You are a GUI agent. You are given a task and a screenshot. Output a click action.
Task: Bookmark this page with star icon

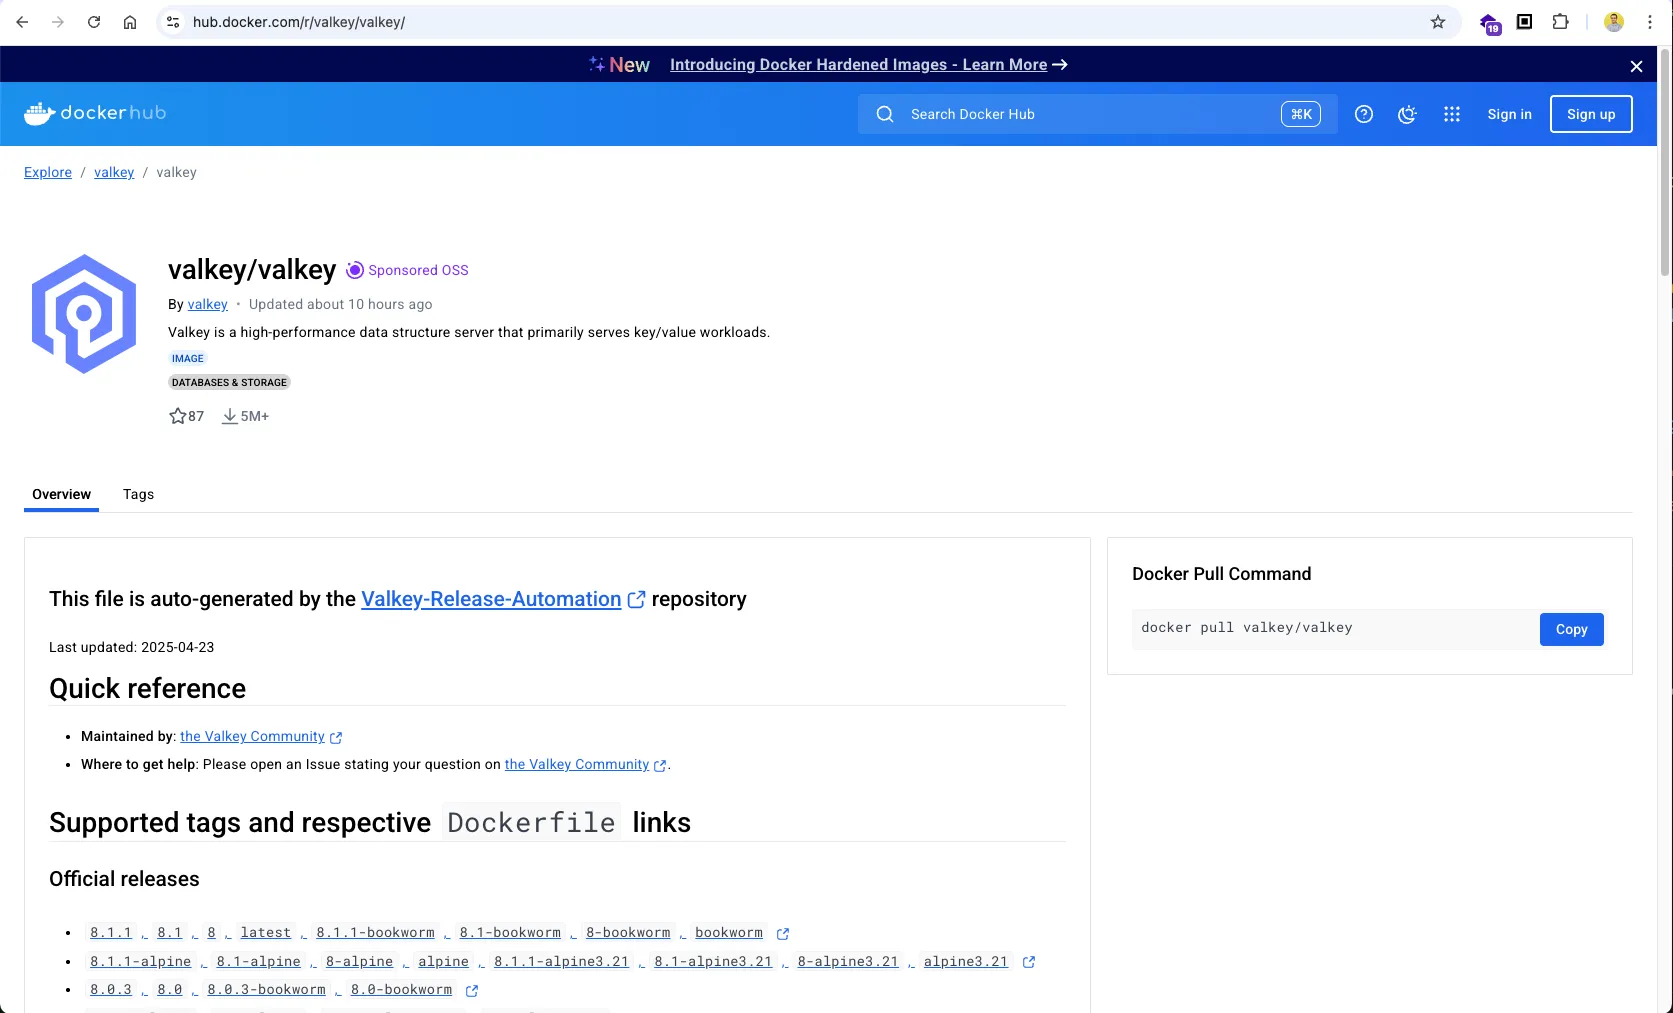pyautogui.click(x=1438, y=22)
